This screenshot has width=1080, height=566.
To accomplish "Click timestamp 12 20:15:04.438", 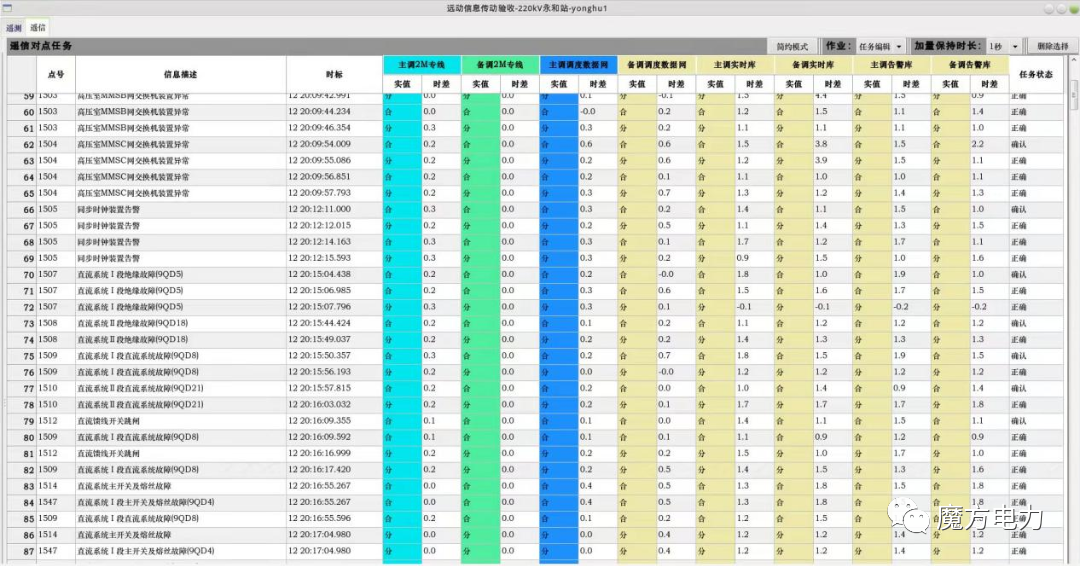I will (x=319, y=274).
